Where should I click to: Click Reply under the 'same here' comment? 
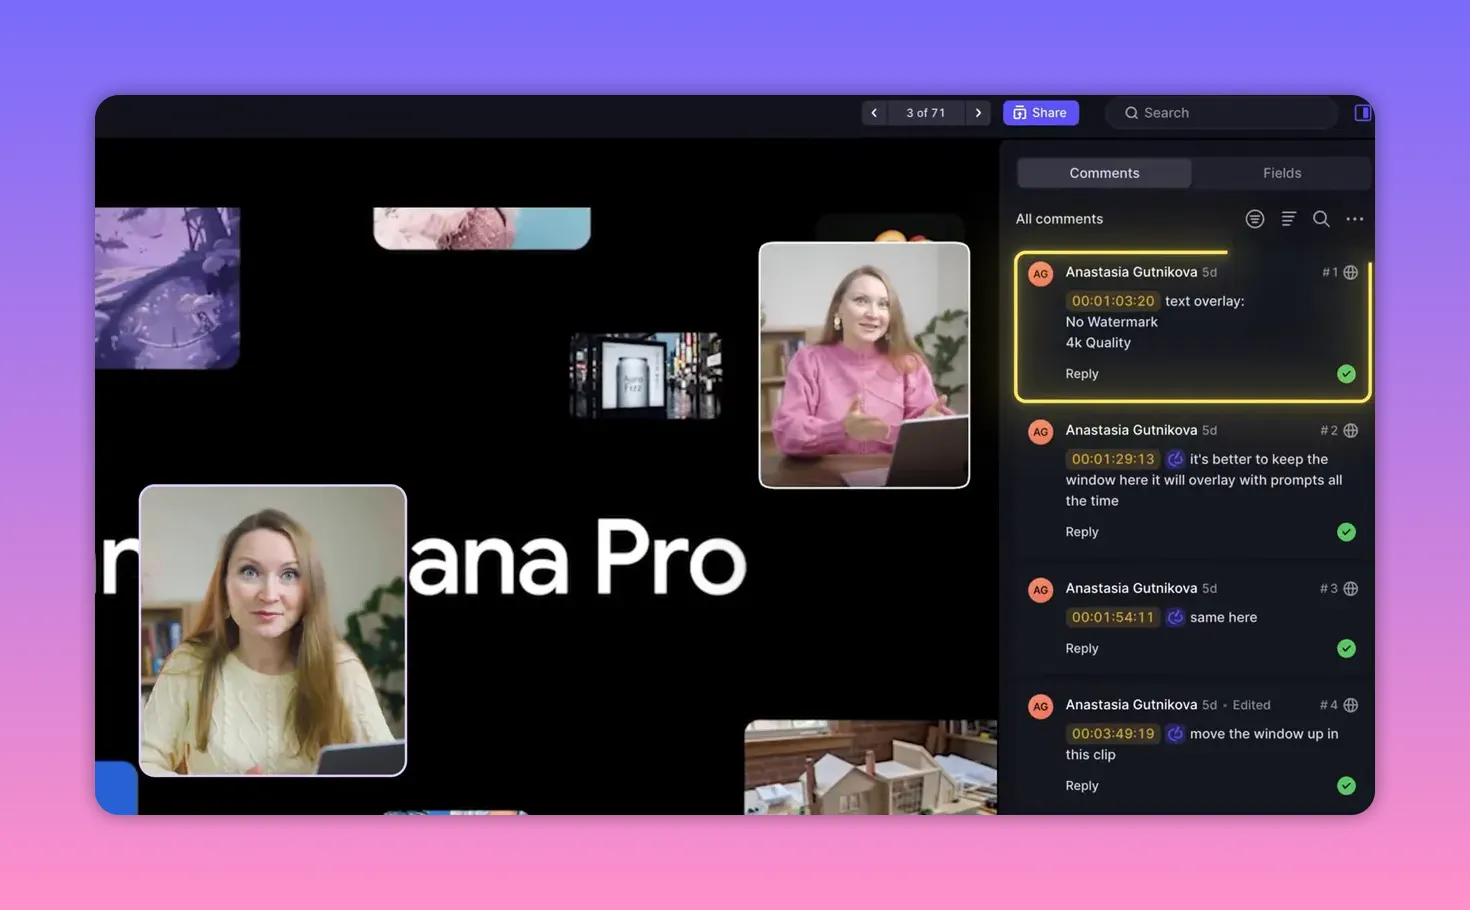click(1081, 647)
